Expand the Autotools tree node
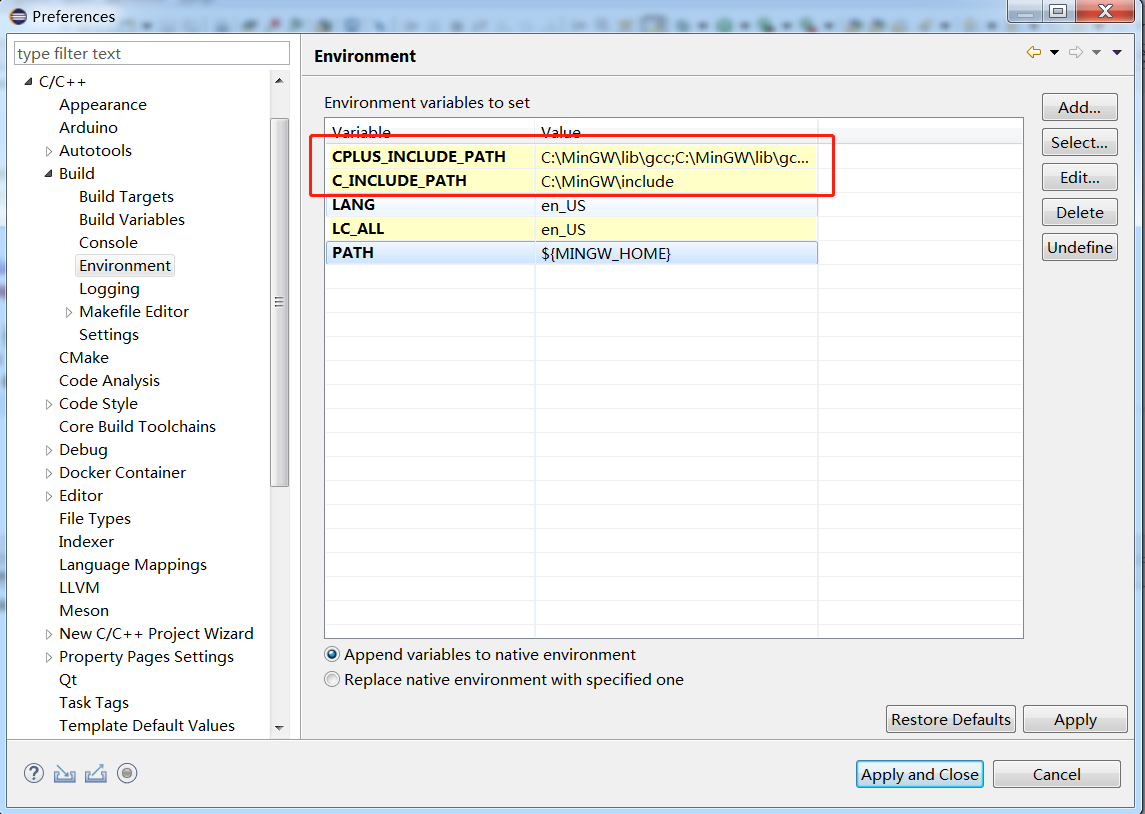This screenshot has width=1145, height=814. 49,150
